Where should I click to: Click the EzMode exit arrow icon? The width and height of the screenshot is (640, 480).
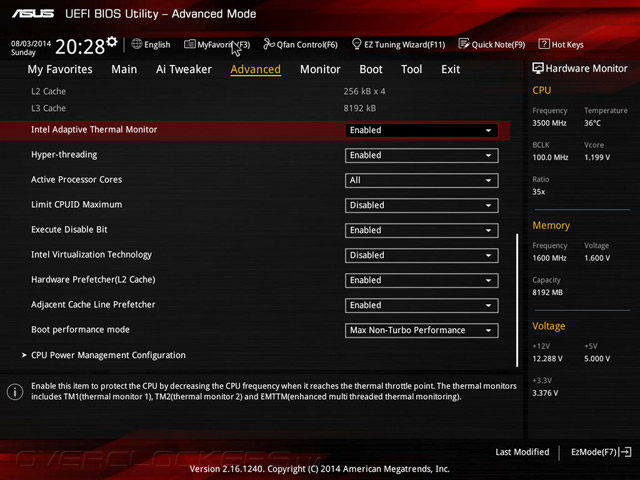coord(626,452)
